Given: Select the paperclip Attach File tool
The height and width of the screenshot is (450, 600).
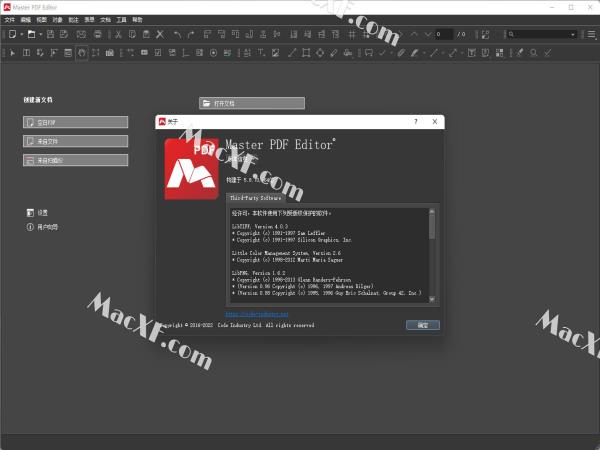Looking at the screenshot, I should [401, 53].
